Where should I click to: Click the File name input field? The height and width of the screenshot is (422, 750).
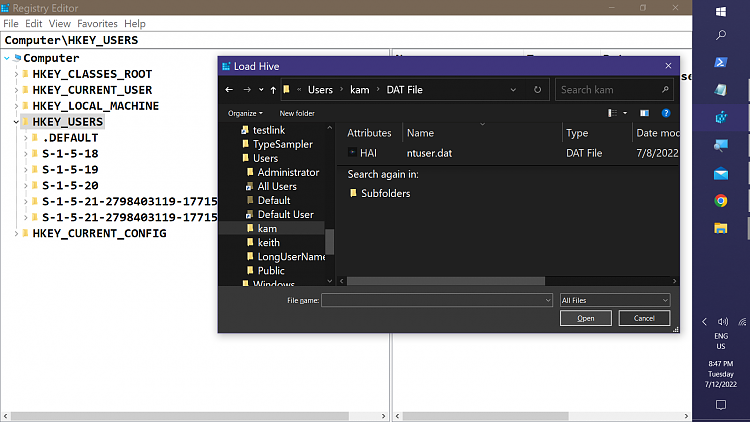pos(436,300)
